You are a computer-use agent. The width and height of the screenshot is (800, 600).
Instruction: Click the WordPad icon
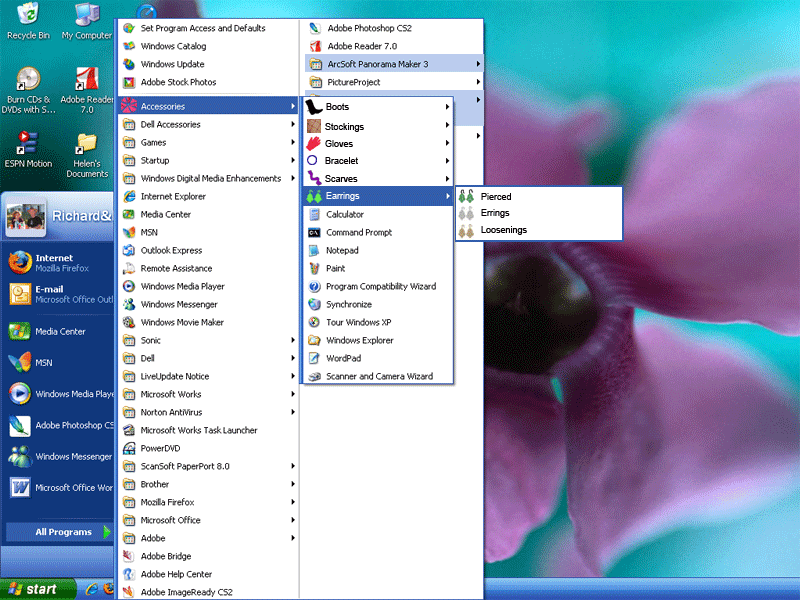tap(314, 358)
